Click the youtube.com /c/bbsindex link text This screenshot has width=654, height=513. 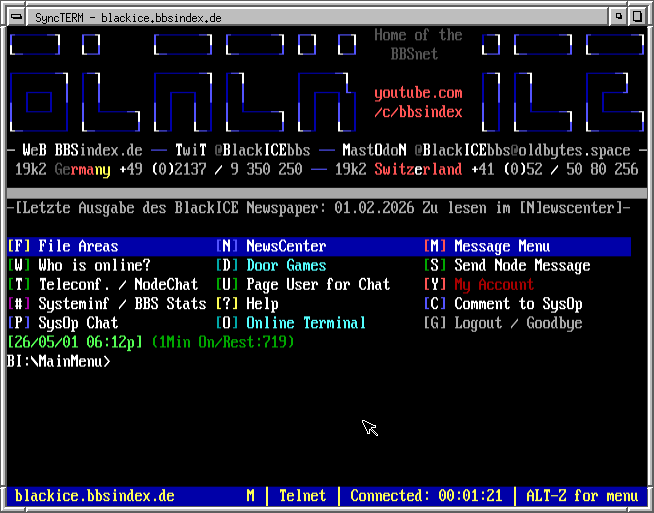[x=418, y=102]
